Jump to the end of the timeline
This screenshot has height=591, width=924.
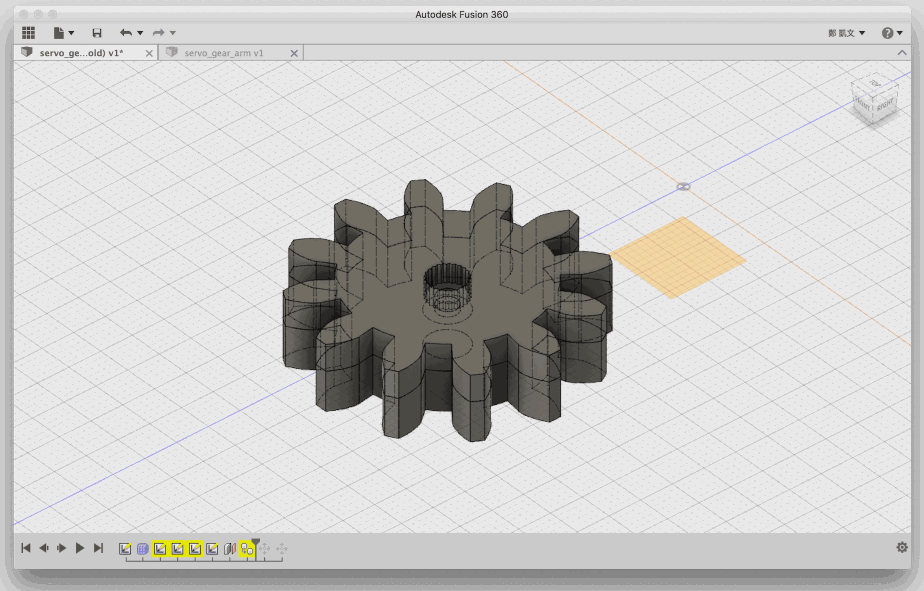(x=98, y=548)
